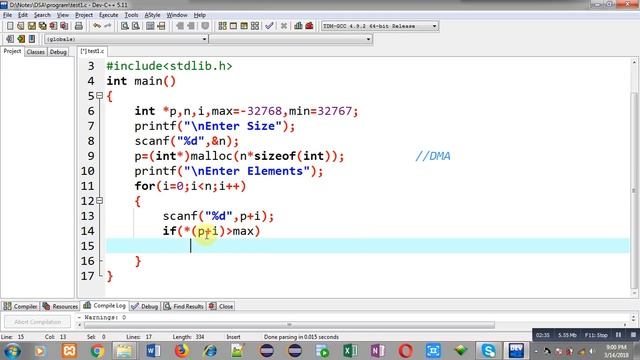Open the Tools menu
This screenshot has height=360, width=640.
click(131, 15)
